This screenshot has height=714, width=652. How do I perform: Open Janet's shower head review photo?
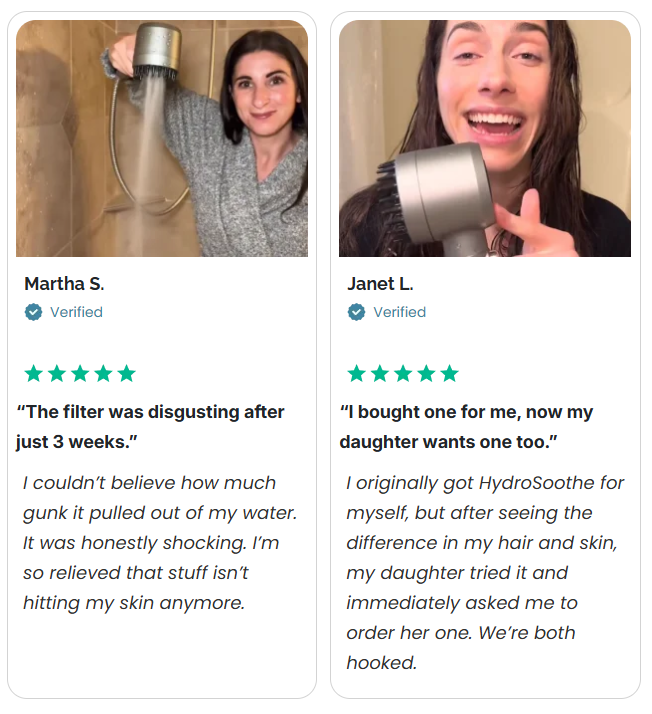click(x=485, y=138)
